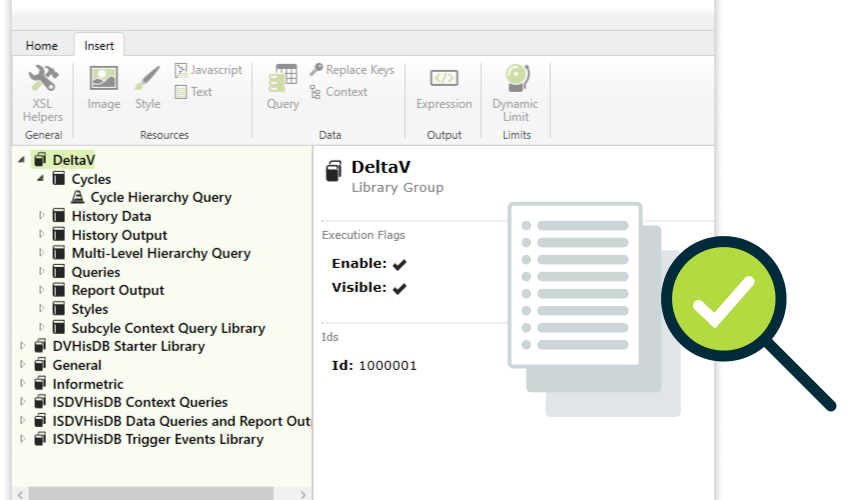Insert a Query item
The image size is (868, 500).
tap(283, 87)
